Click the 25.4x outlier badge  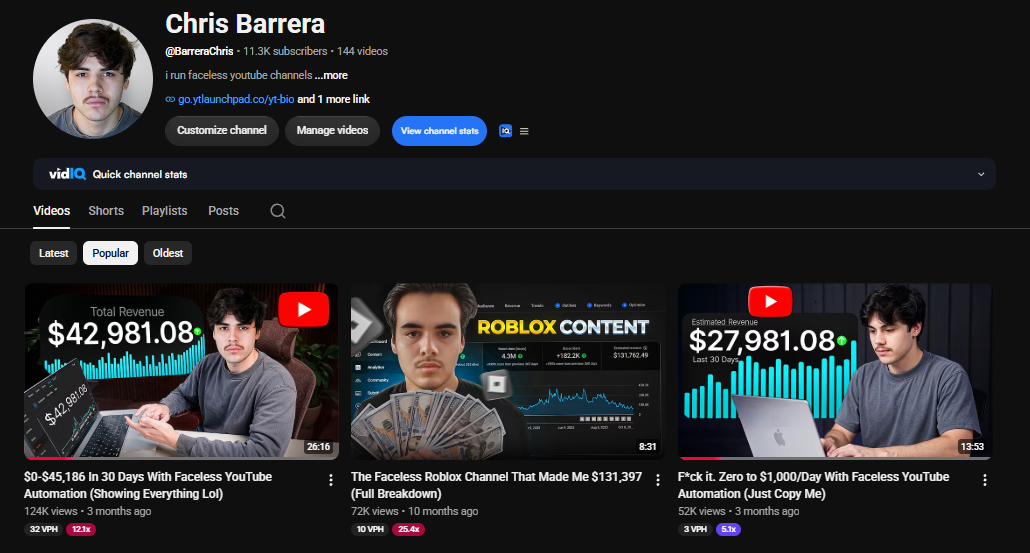tap(409, 529)
